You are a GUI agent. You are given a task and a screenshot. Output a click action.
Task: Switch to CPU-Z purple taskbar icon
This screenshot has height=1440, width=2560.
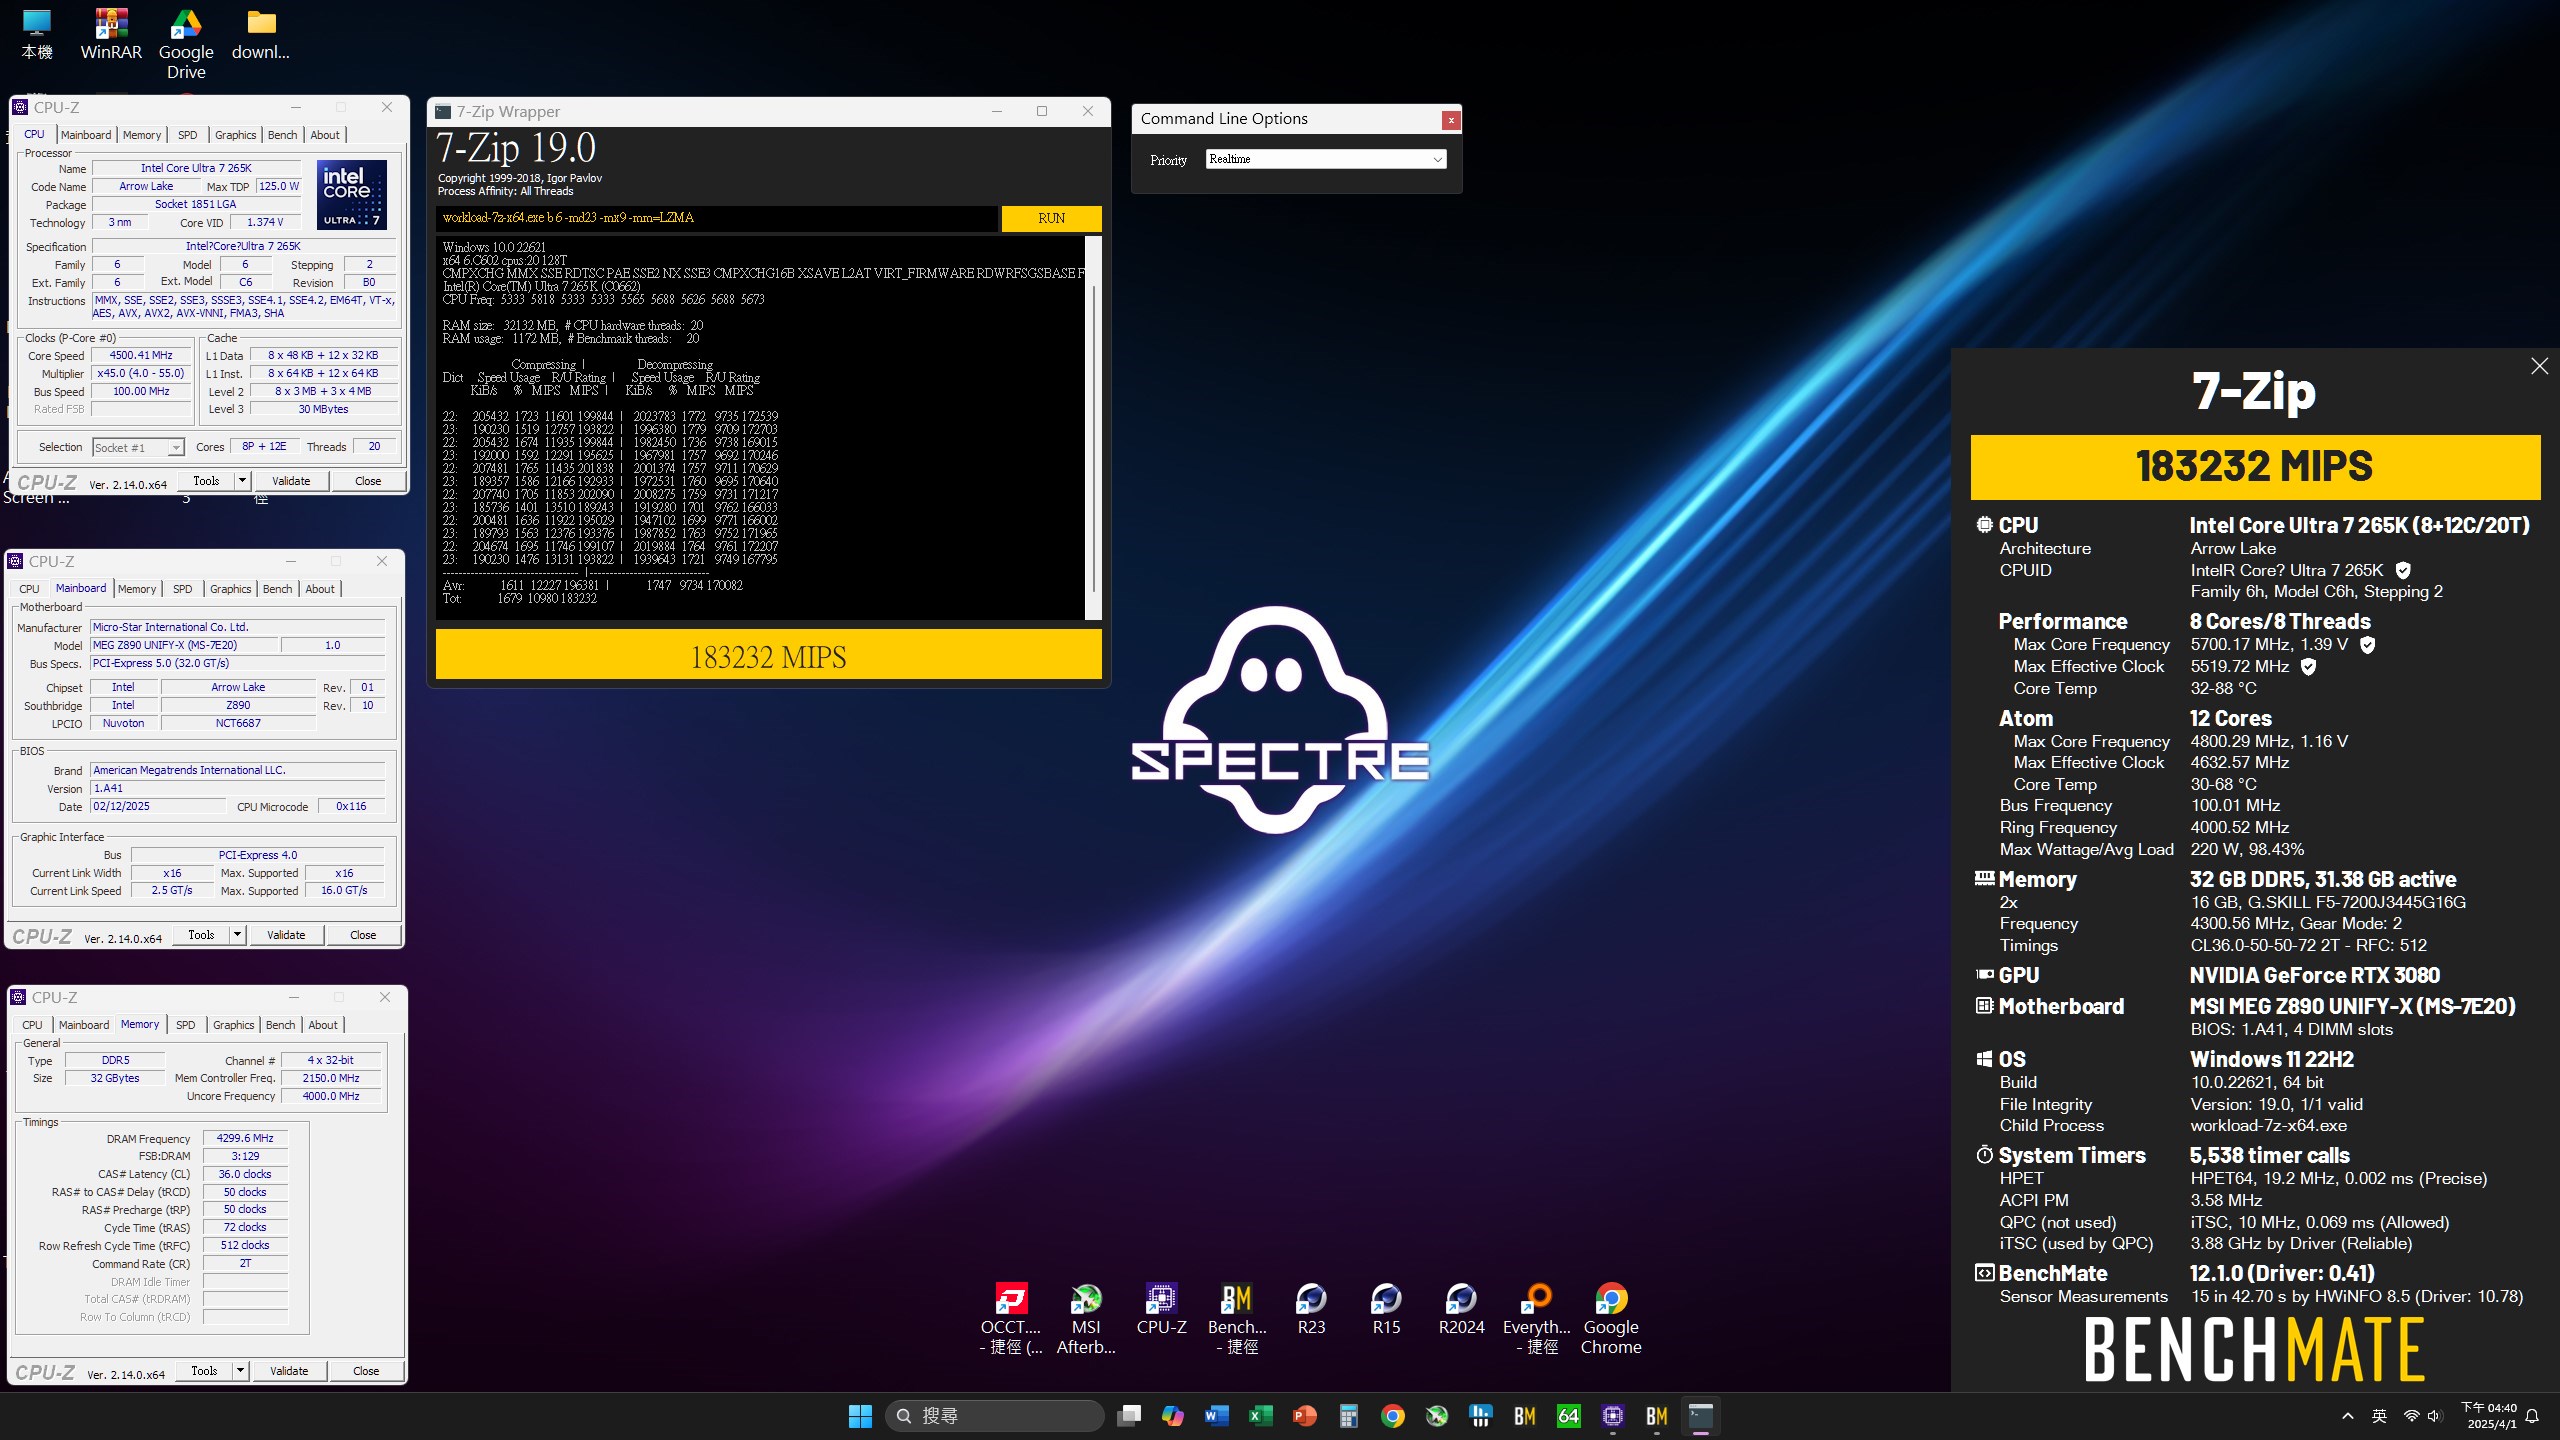click(x=1613, y=1416)
